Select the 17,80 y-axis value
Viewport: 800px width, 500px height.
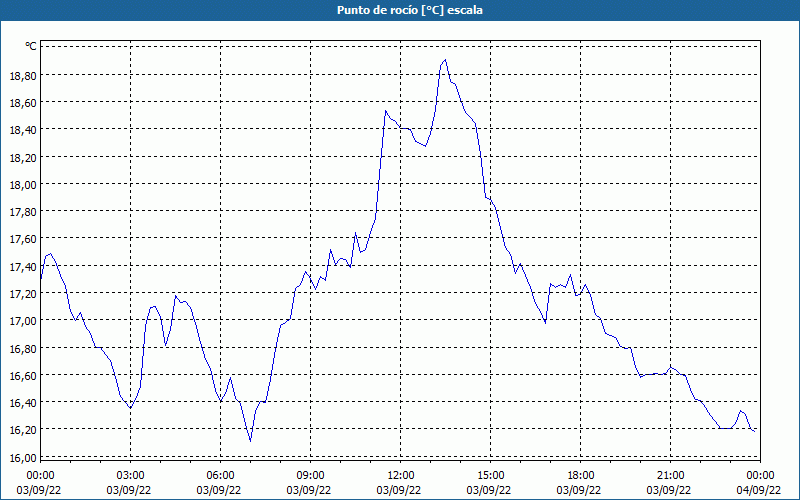(x=23, y=212)
